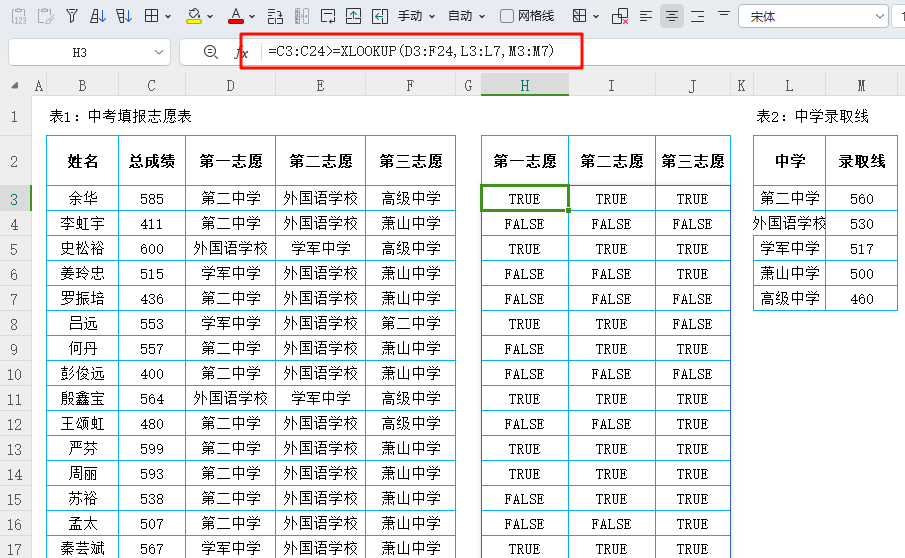
Task: Select the cell with name 周丽
Action: click(83, 474)
